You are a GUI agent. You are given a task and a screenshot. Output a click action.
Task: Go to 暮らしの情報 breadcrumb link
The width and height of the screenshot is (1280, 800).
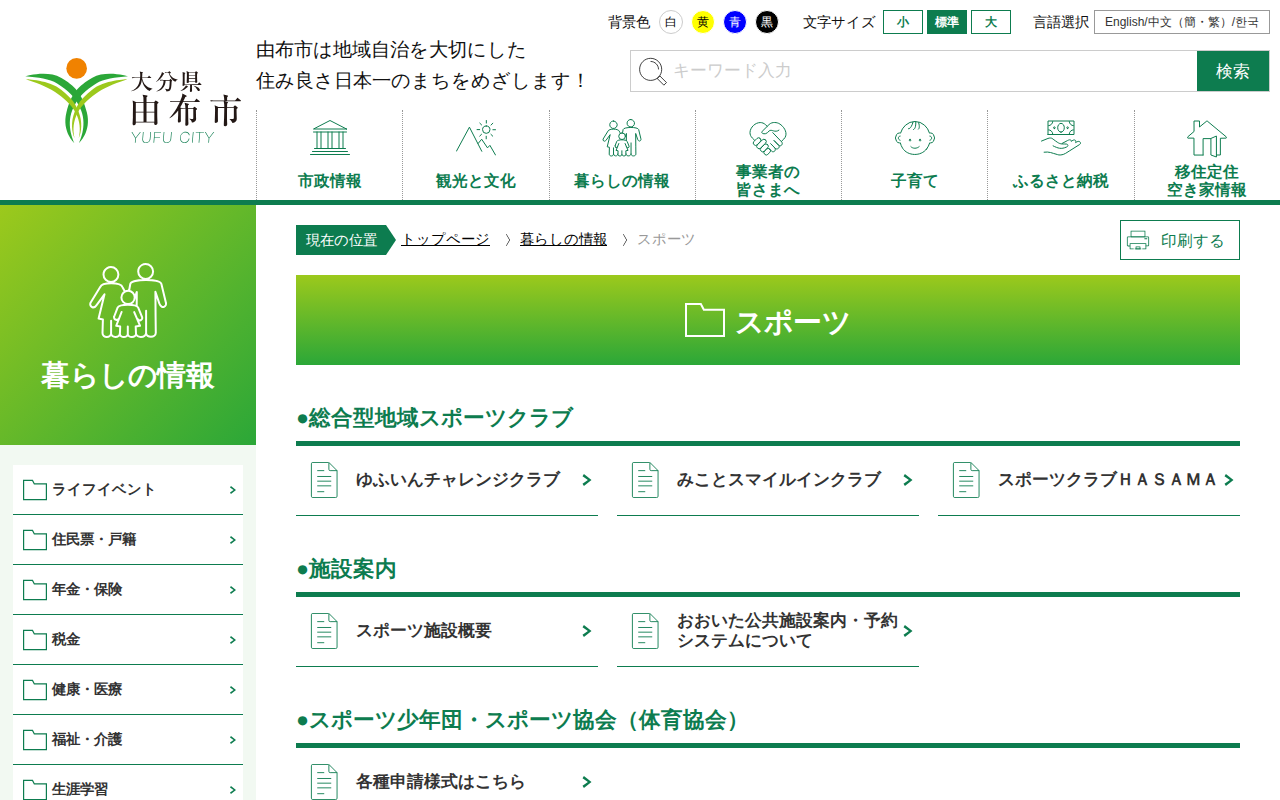click(x=563, y=240)
